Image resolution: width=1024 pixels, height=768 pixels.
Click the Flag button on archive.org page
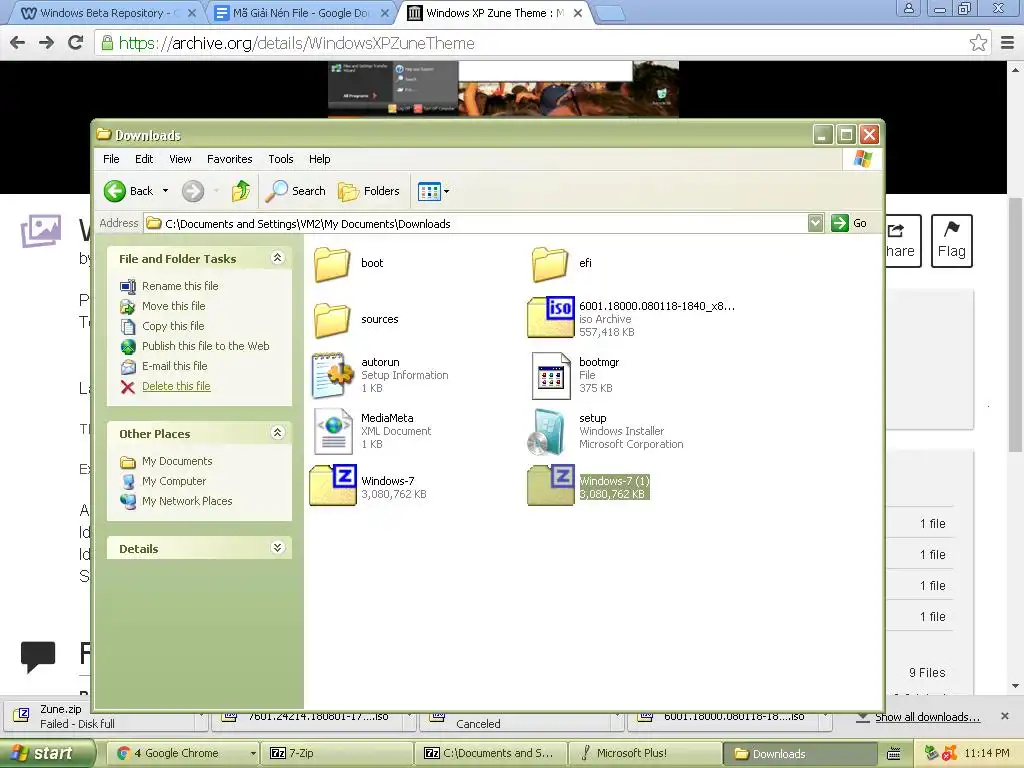pos(952,240)
